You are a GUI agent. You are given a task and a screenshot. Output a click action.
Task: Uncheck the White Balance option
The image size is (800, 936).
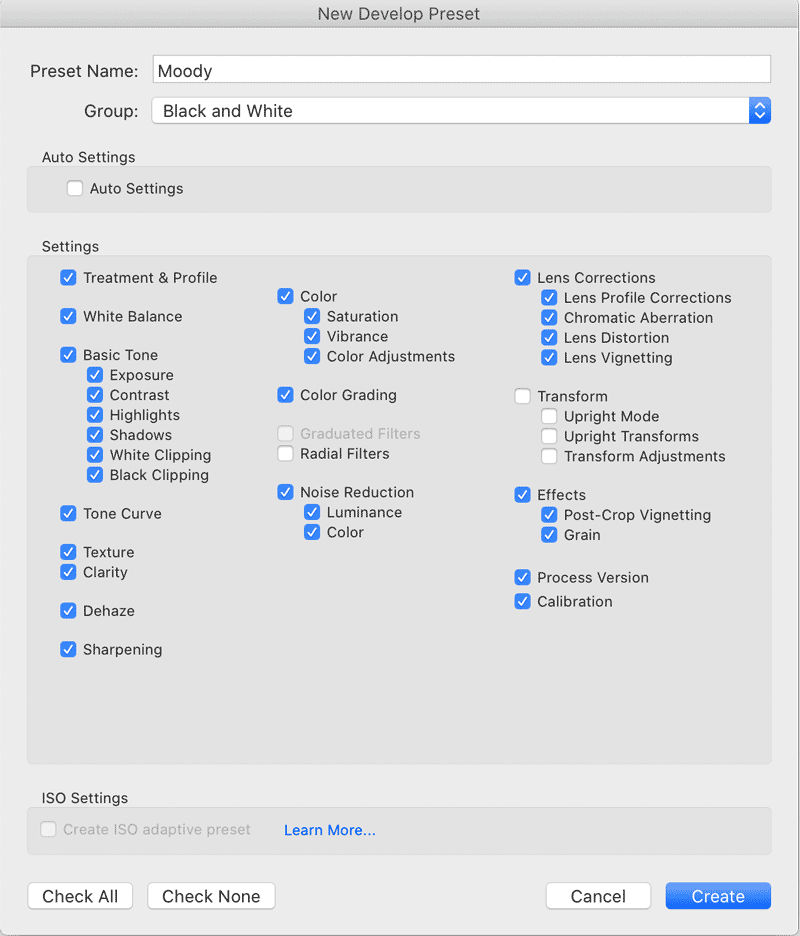click(x=68, y=316)
